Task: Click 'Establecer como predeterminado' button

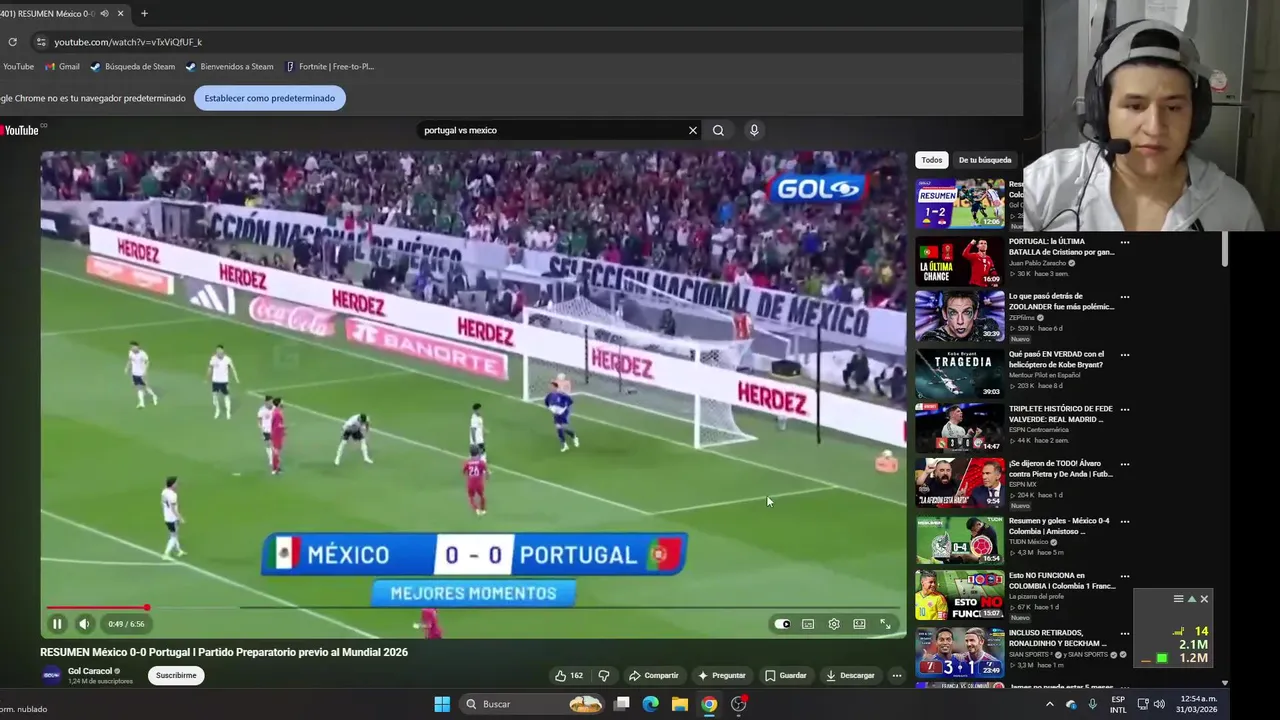Action: [270, 98]
